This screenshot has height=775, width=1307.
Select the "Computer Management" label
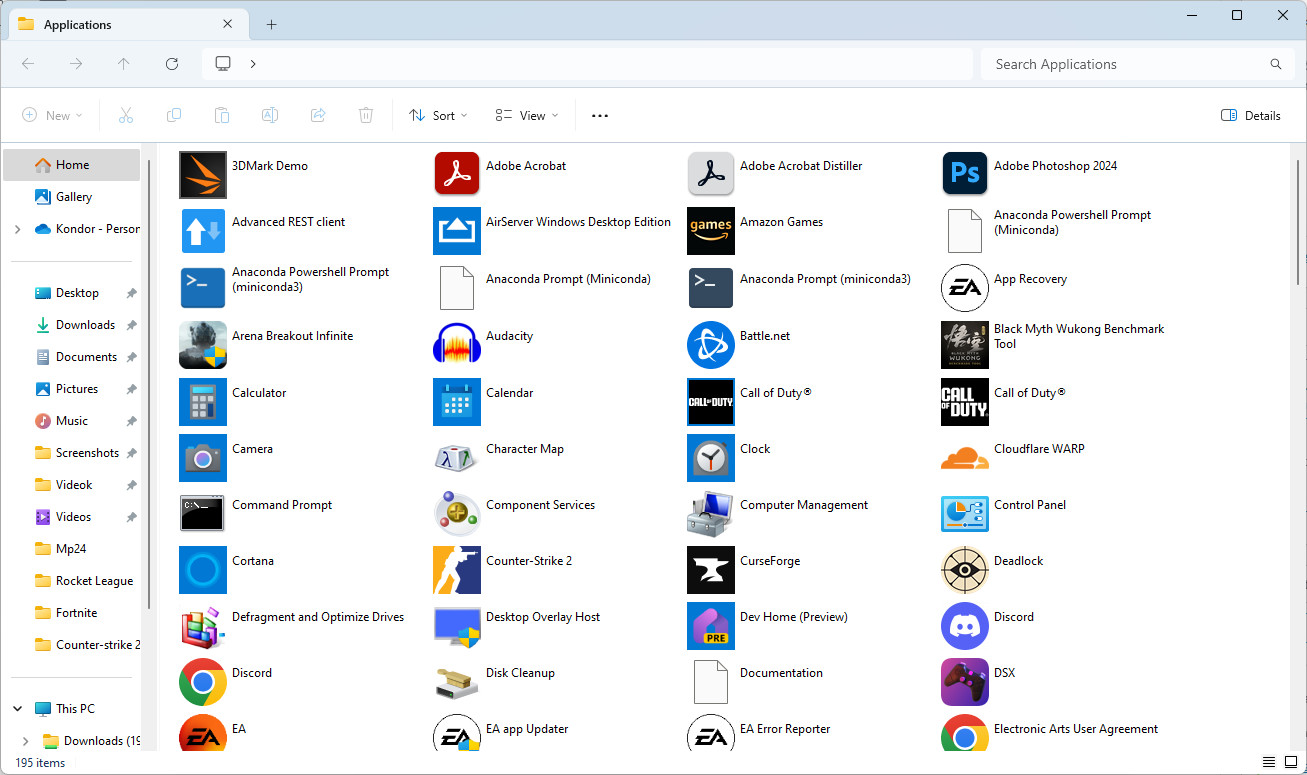[x=804, y=505]
